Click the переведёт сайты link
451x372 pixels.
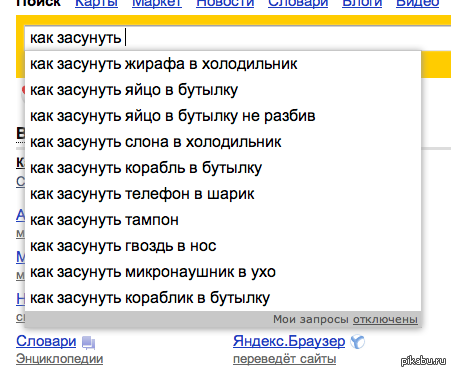284,359
